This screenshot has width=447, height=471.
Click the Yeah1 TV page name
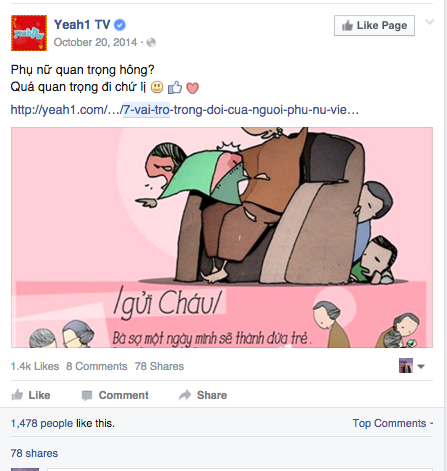tap(82, 25)
